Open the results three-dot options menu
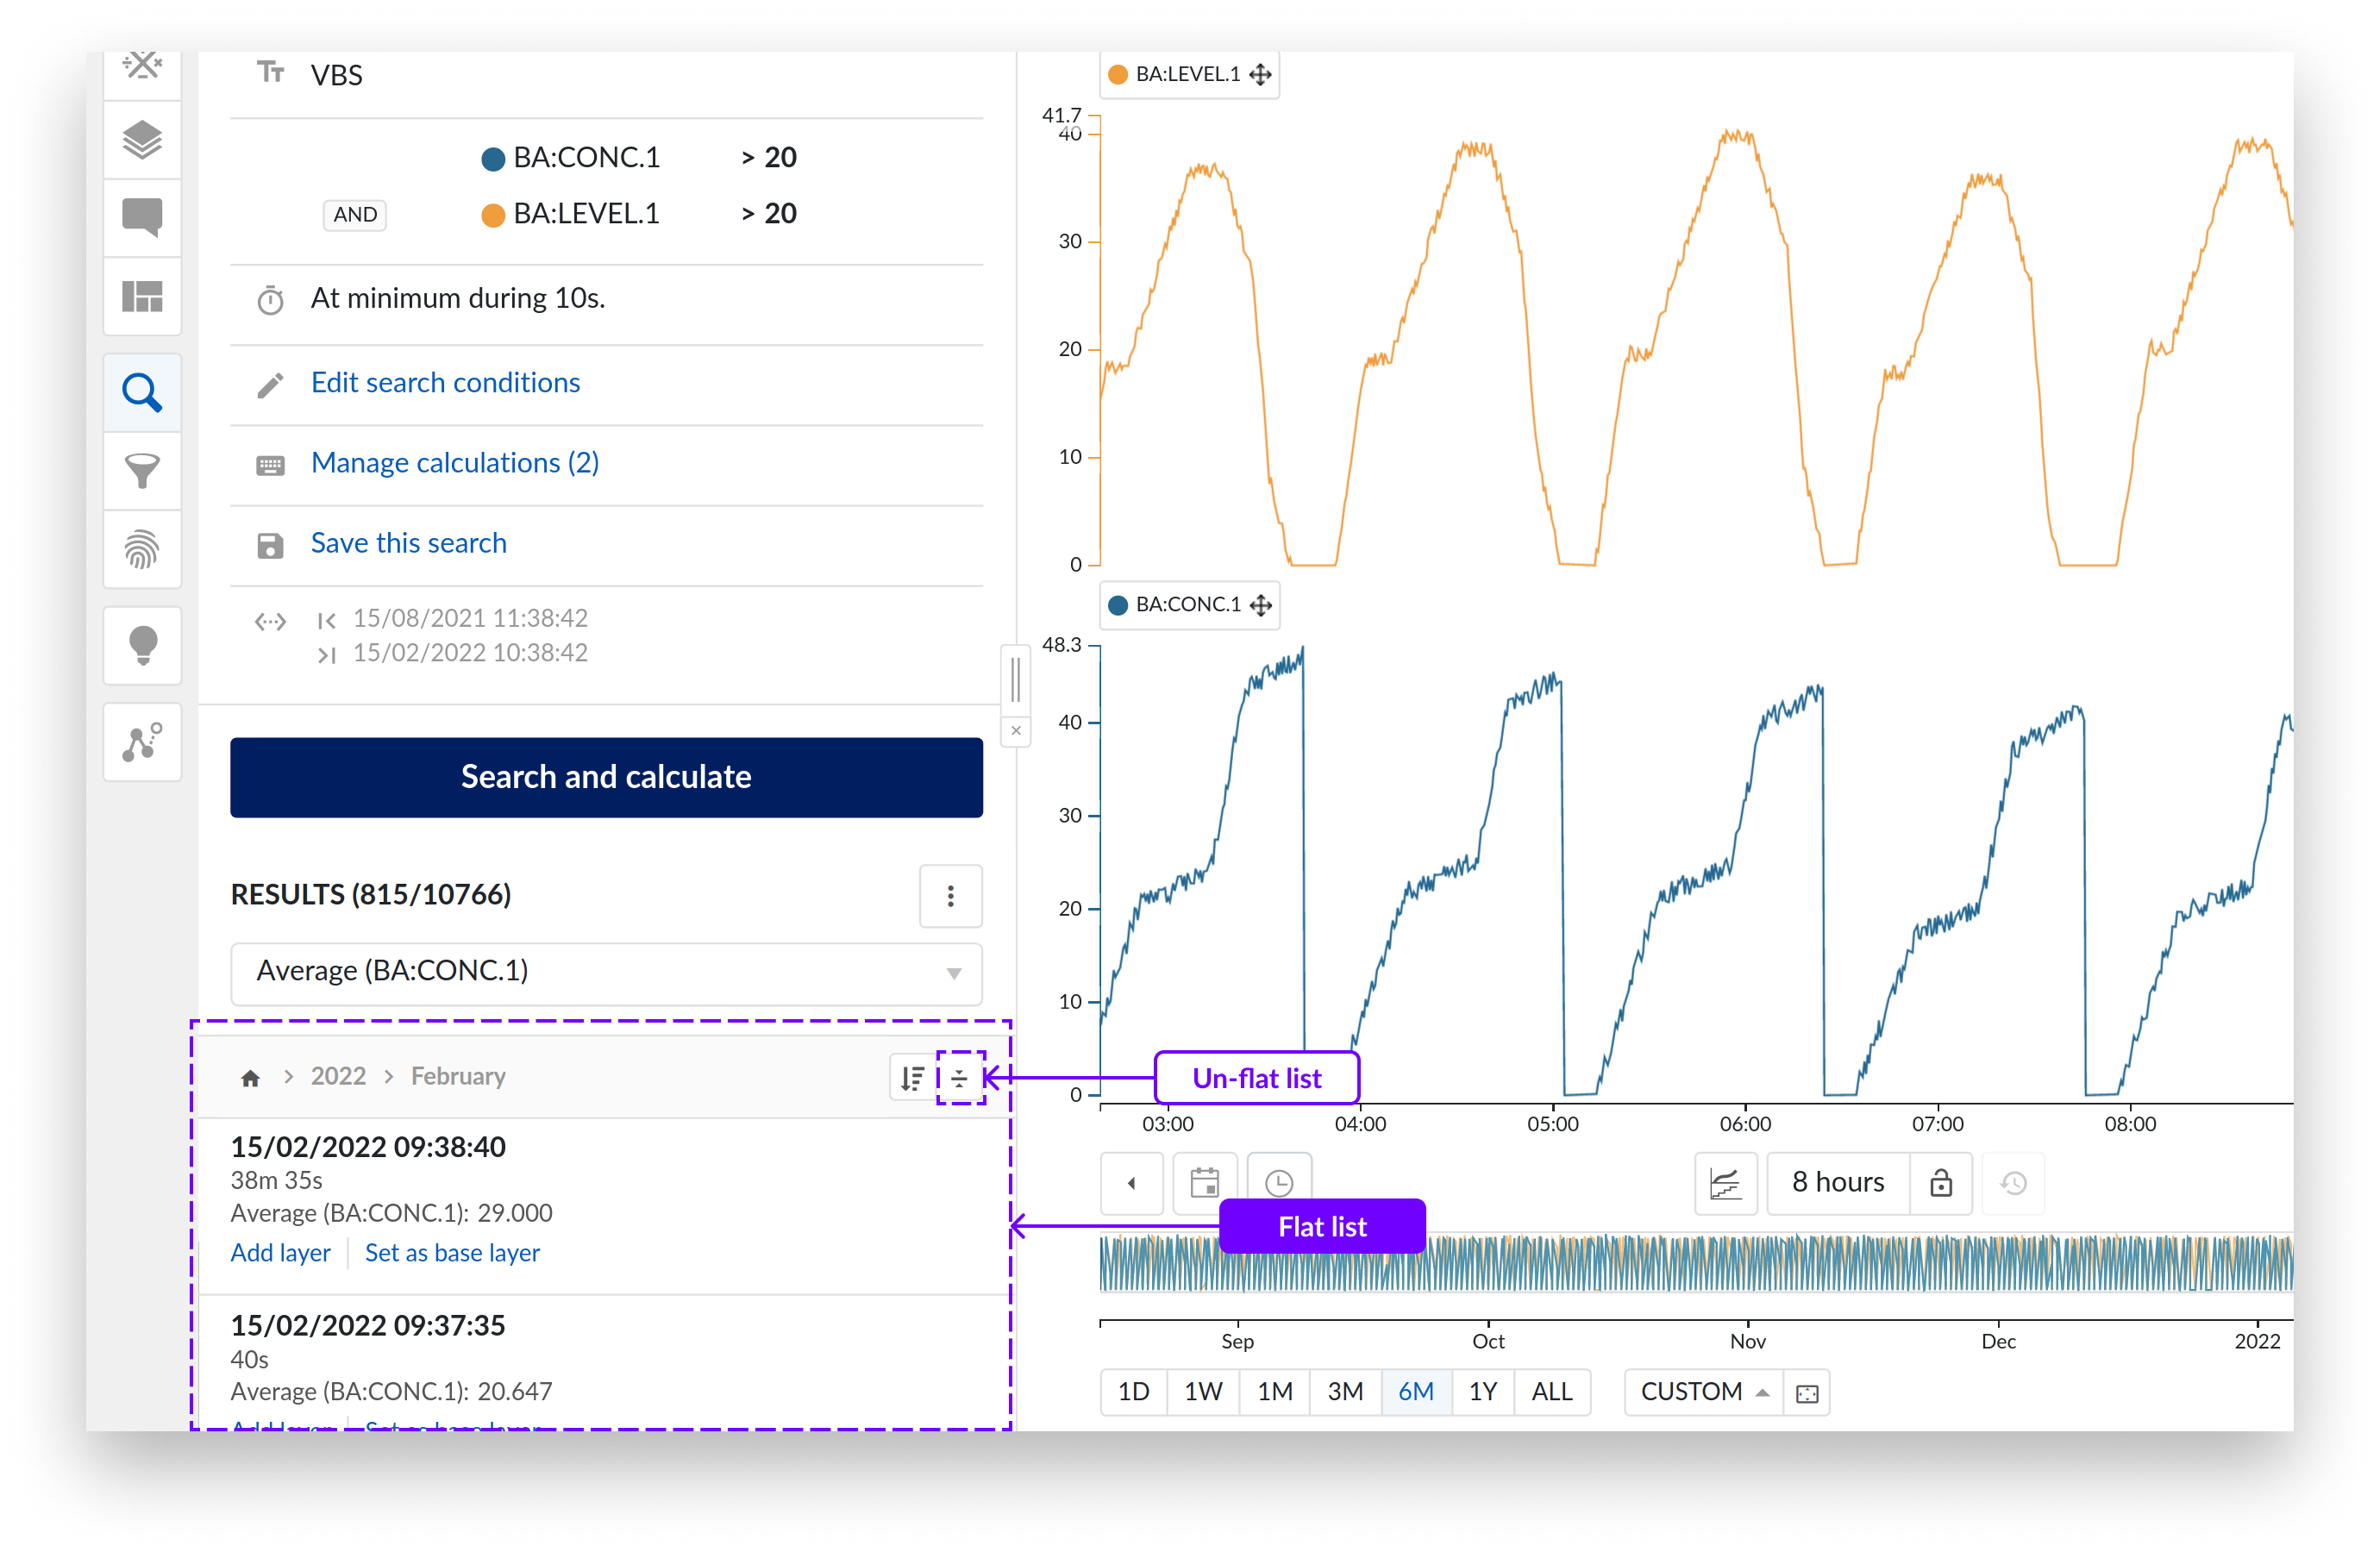This screenshot has height=1552, width=2380. 950,895
